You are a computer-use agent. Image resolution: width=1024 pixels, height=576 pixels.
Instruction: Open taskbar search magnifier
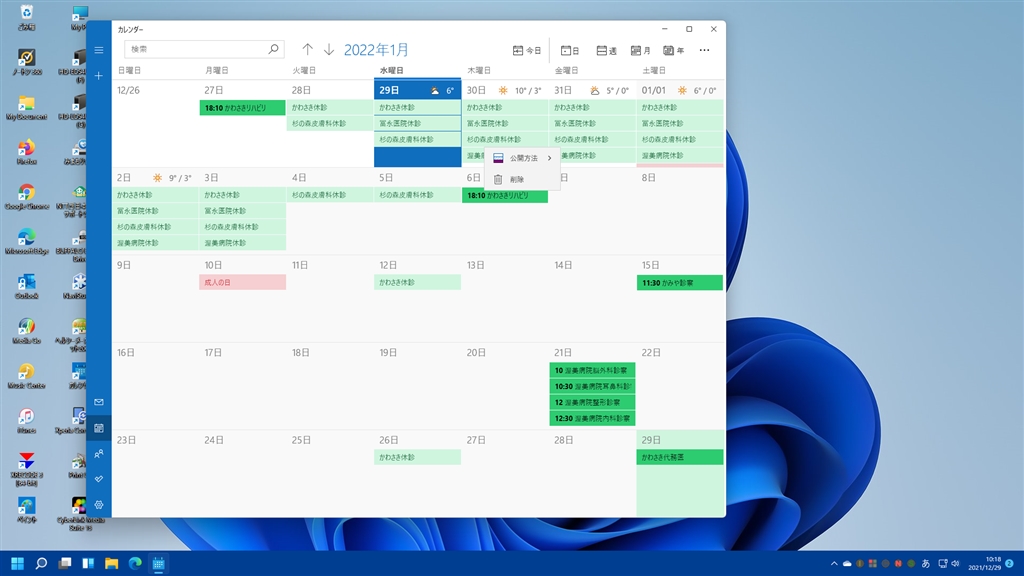(x=41, y=563)
